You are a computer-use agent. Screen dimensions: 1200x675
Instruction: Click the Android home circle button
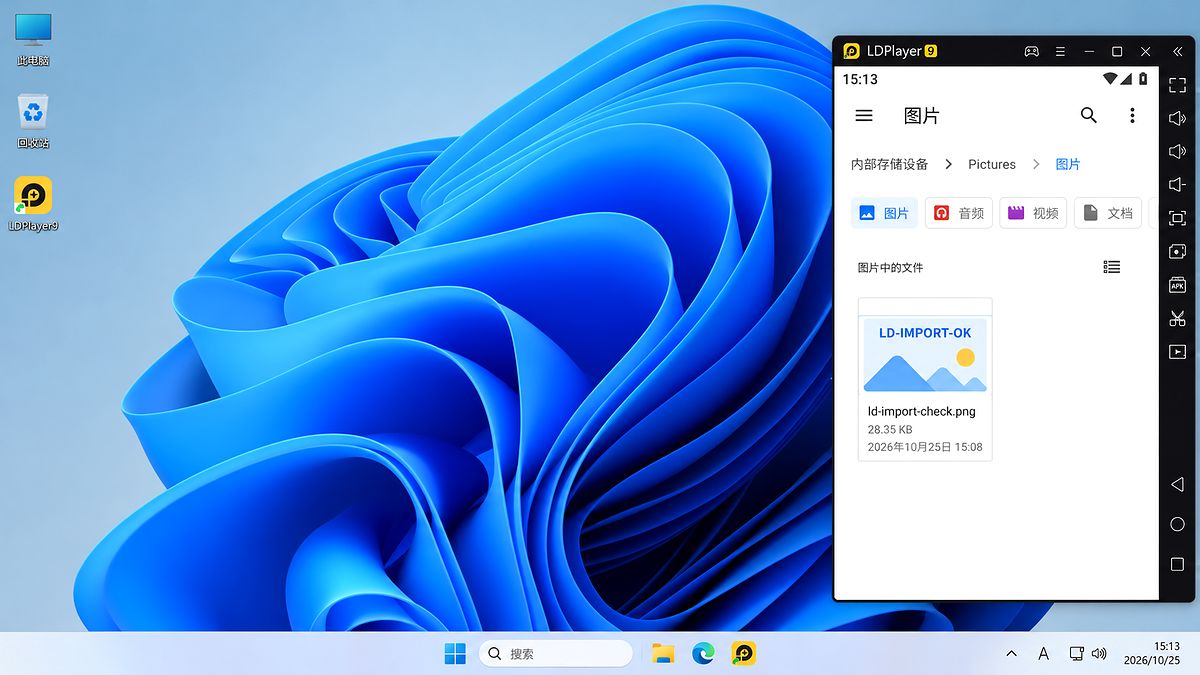1177,524
